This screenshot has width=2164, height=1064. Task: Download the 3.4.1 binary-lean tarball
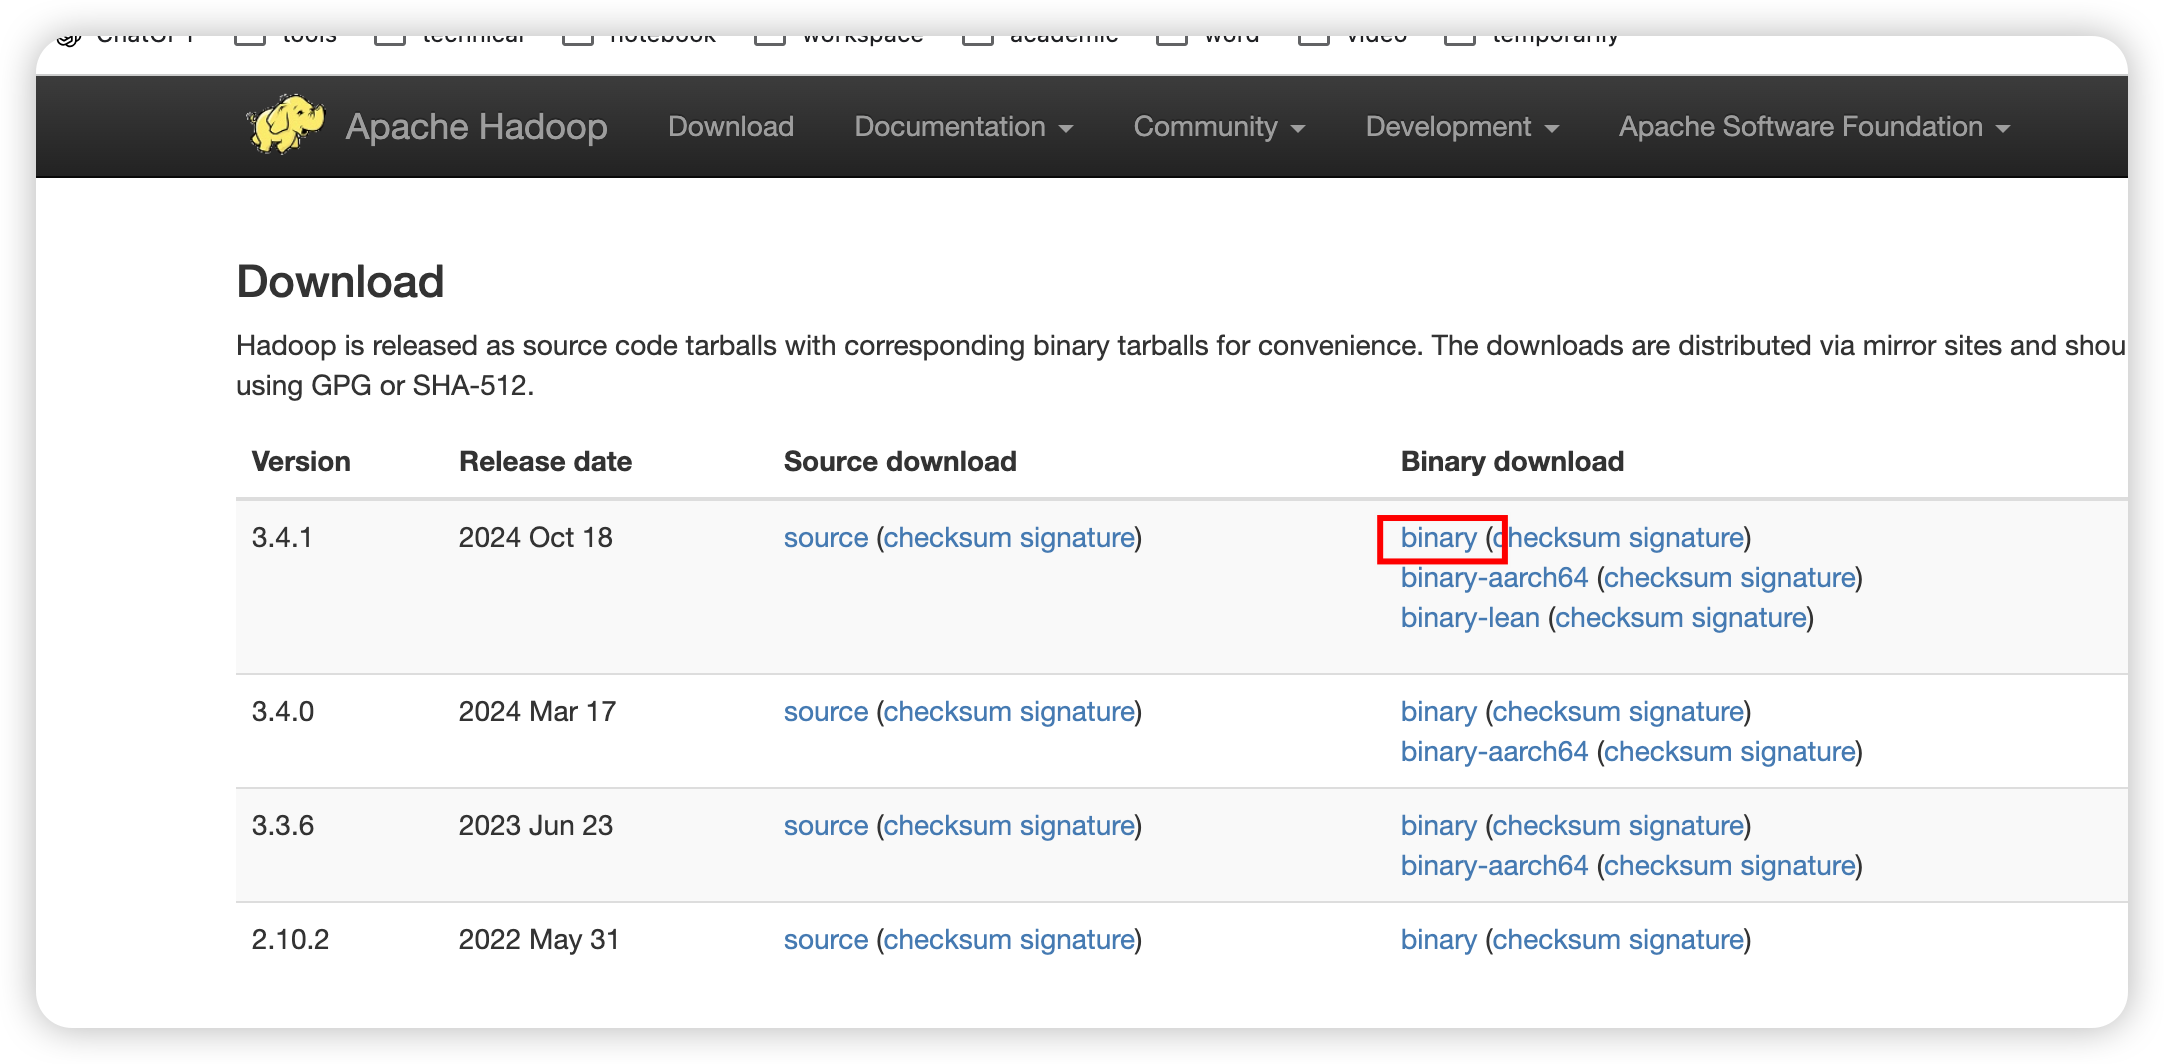[1470, 618]
